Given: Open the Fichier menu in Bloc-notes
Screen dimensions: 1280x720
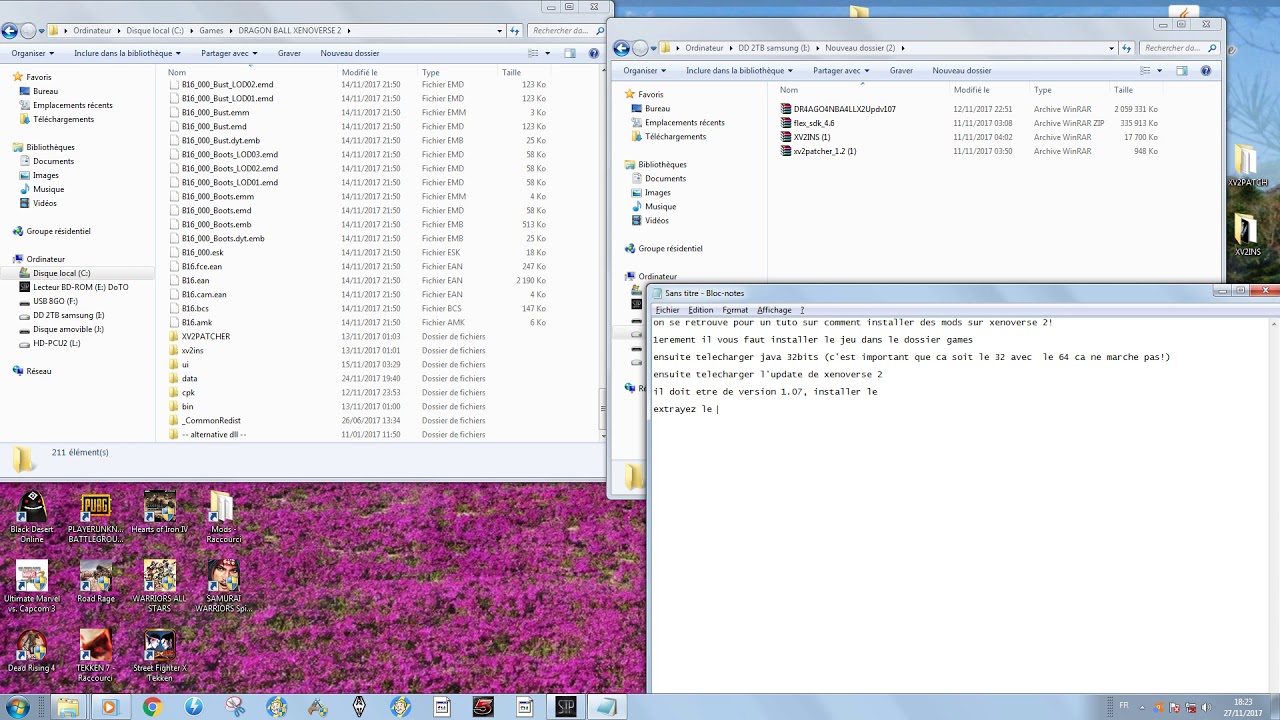Looking at the screenshot, I should pos(667,310).
